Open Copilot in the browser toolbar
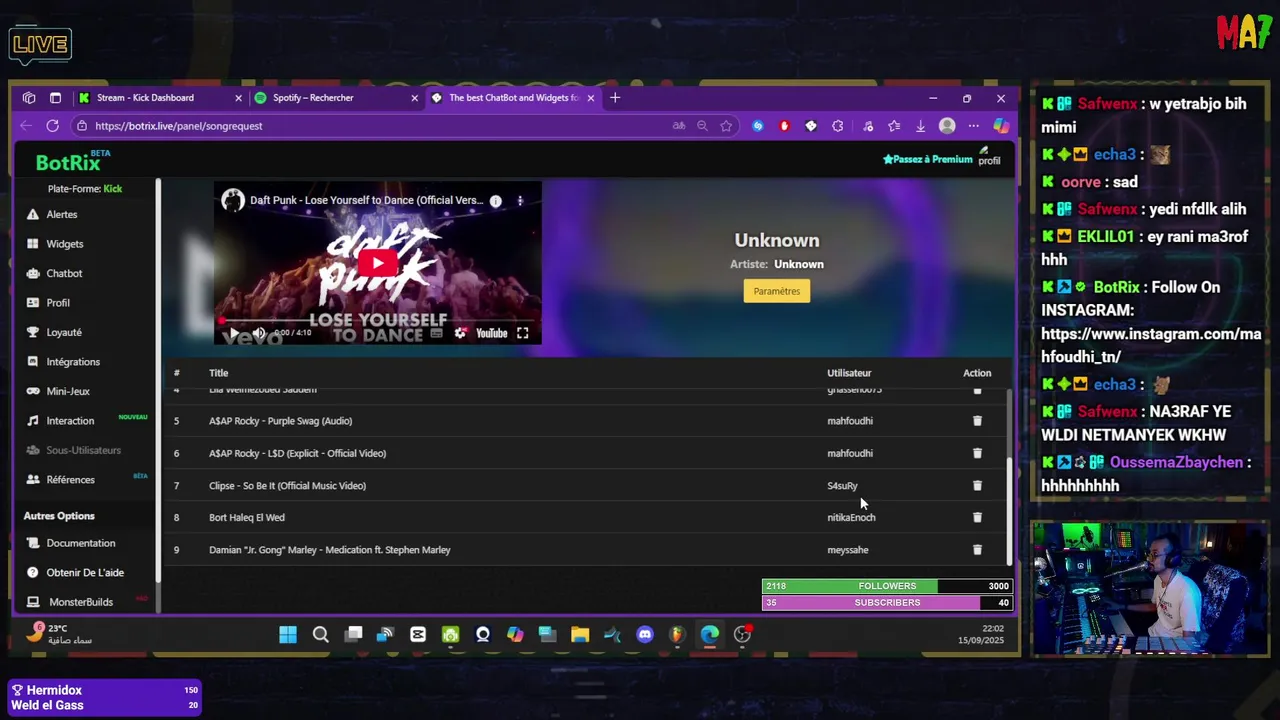The image size is (1280, 720). pos(1000,126)
